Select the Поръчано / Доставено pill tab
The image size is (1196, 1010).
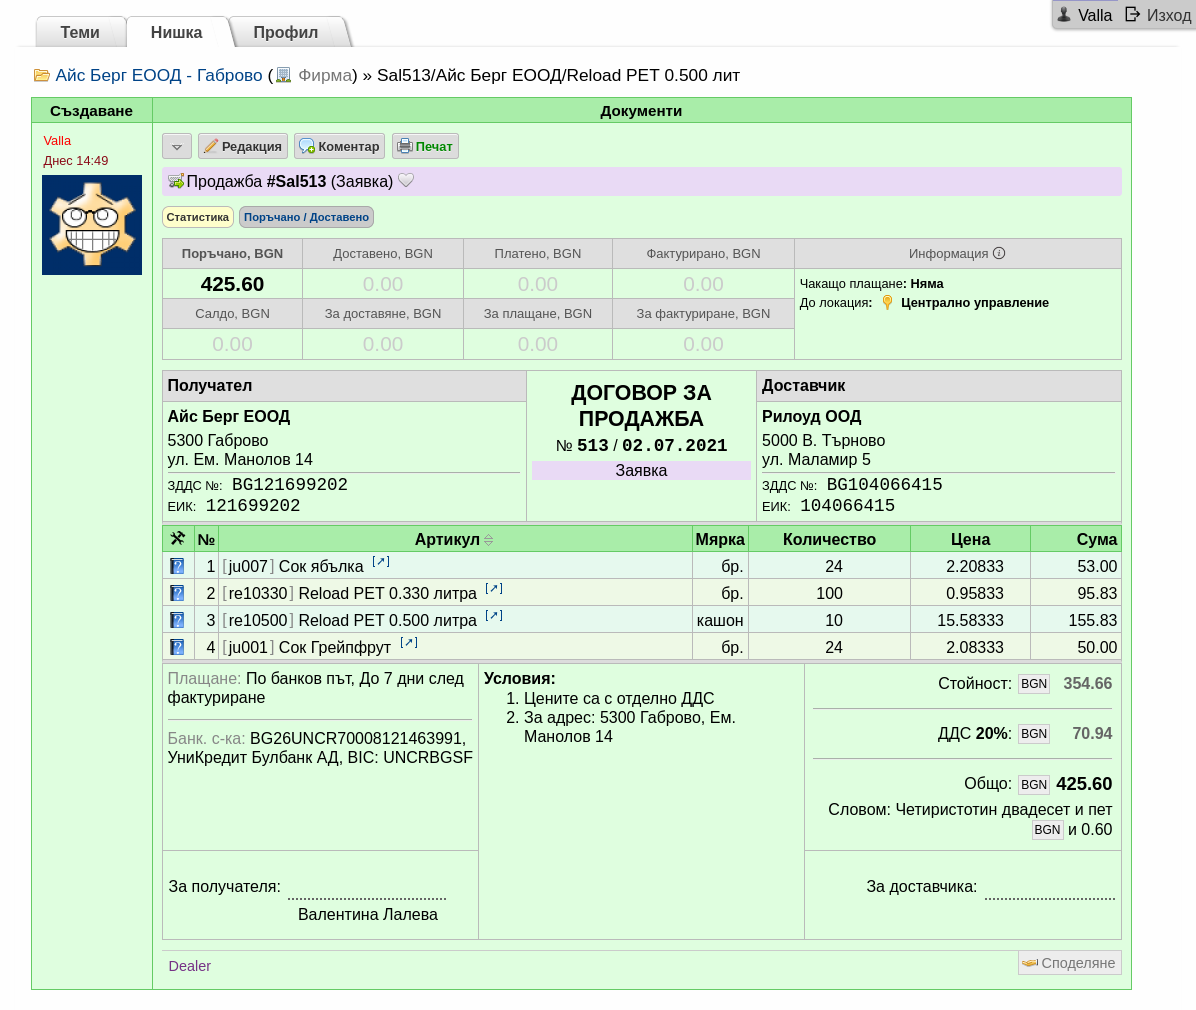click(x=307, y=217)
